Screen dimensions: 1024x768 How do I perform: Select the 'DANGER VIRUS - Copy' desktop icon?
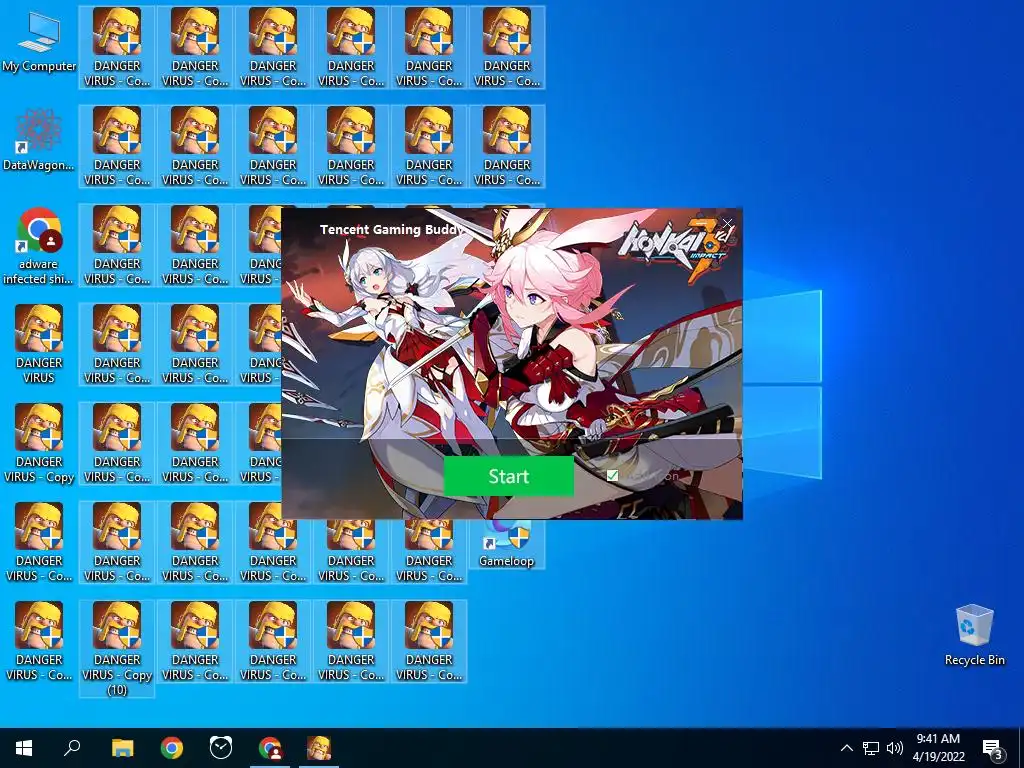point(39,444)
